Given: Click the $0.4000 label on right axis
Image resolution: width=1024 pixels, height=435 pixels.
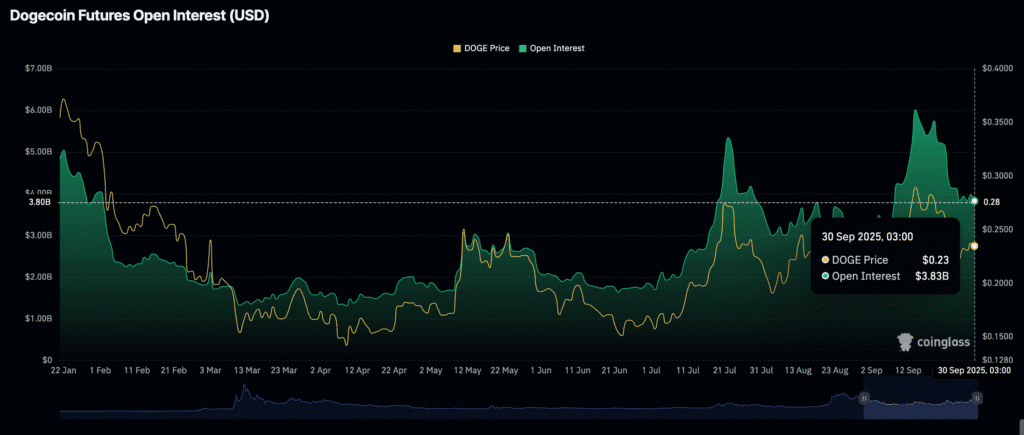Looking at the screenshot, I should point(996,68).
